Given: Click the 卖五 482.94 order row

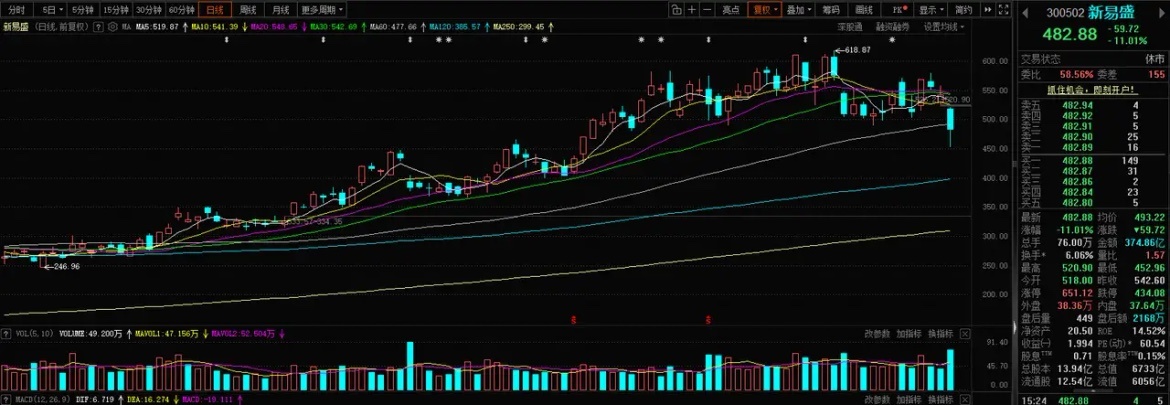Looking at the screenshot, I should pos(1092,106).
